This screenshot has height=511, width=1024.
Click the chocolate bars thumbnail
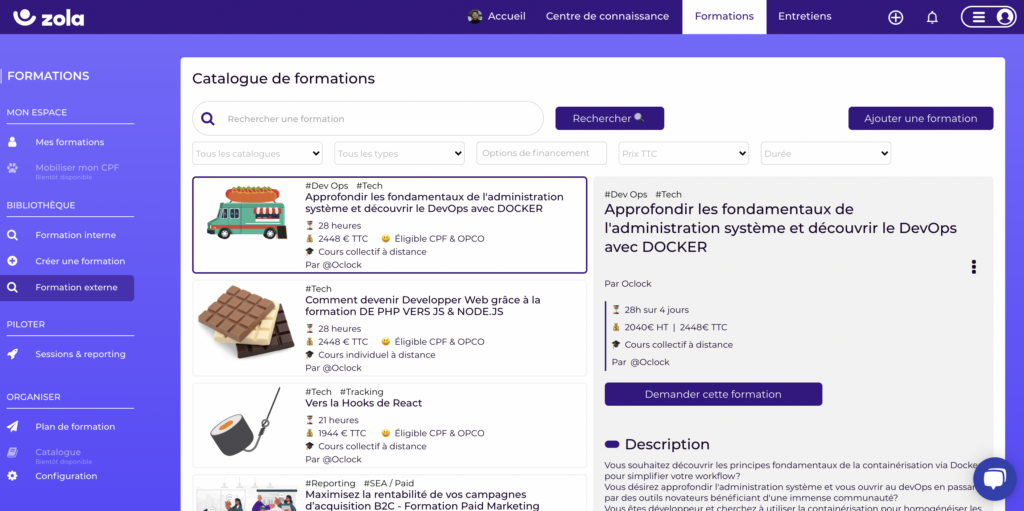pos(247,321)
